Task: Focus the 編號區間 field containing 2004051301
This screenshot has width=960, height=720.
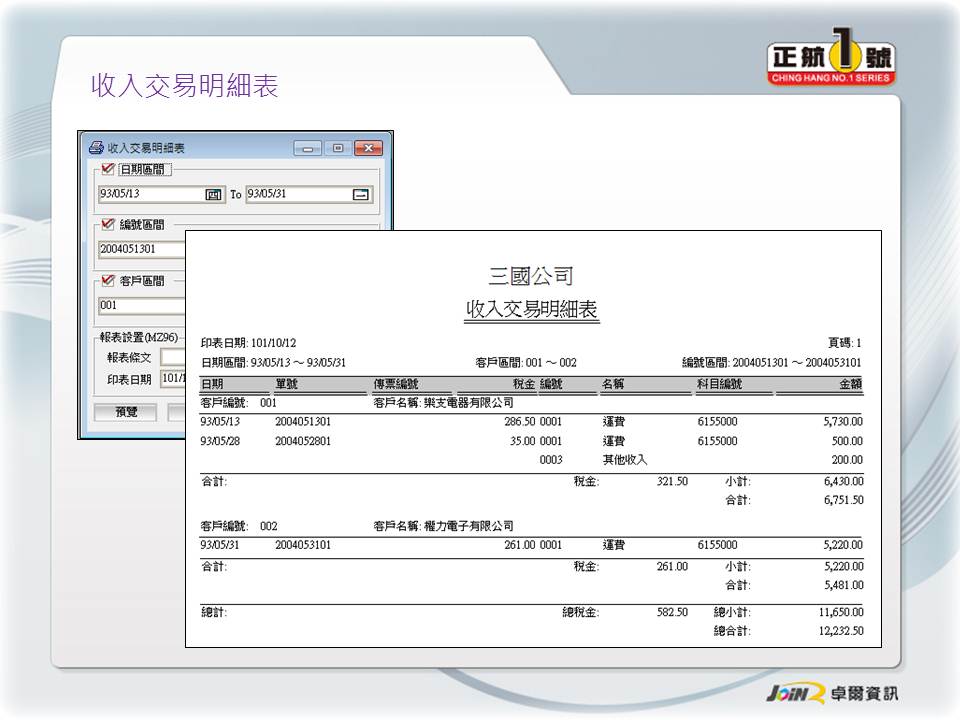Action: (140, 249)
